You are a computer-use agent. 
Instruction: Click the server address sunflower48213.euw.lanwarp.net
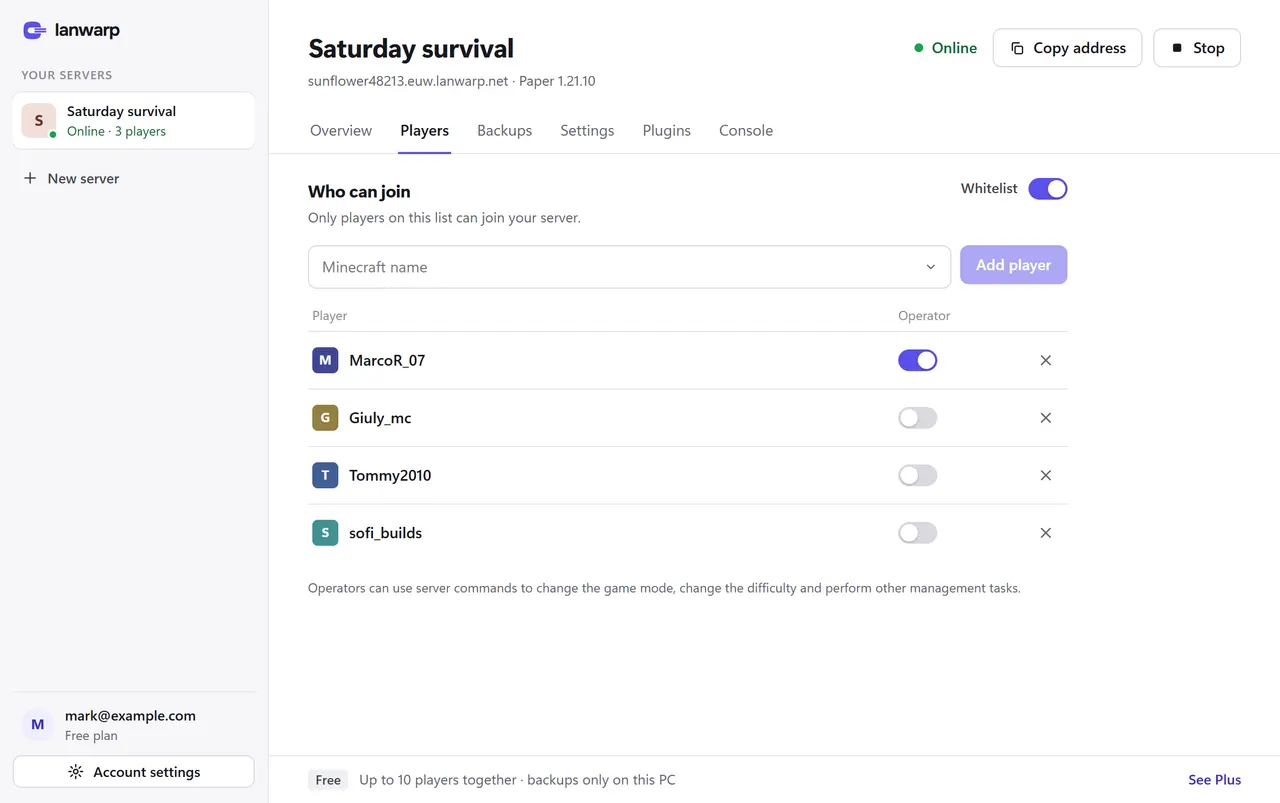tap(408, 81)
